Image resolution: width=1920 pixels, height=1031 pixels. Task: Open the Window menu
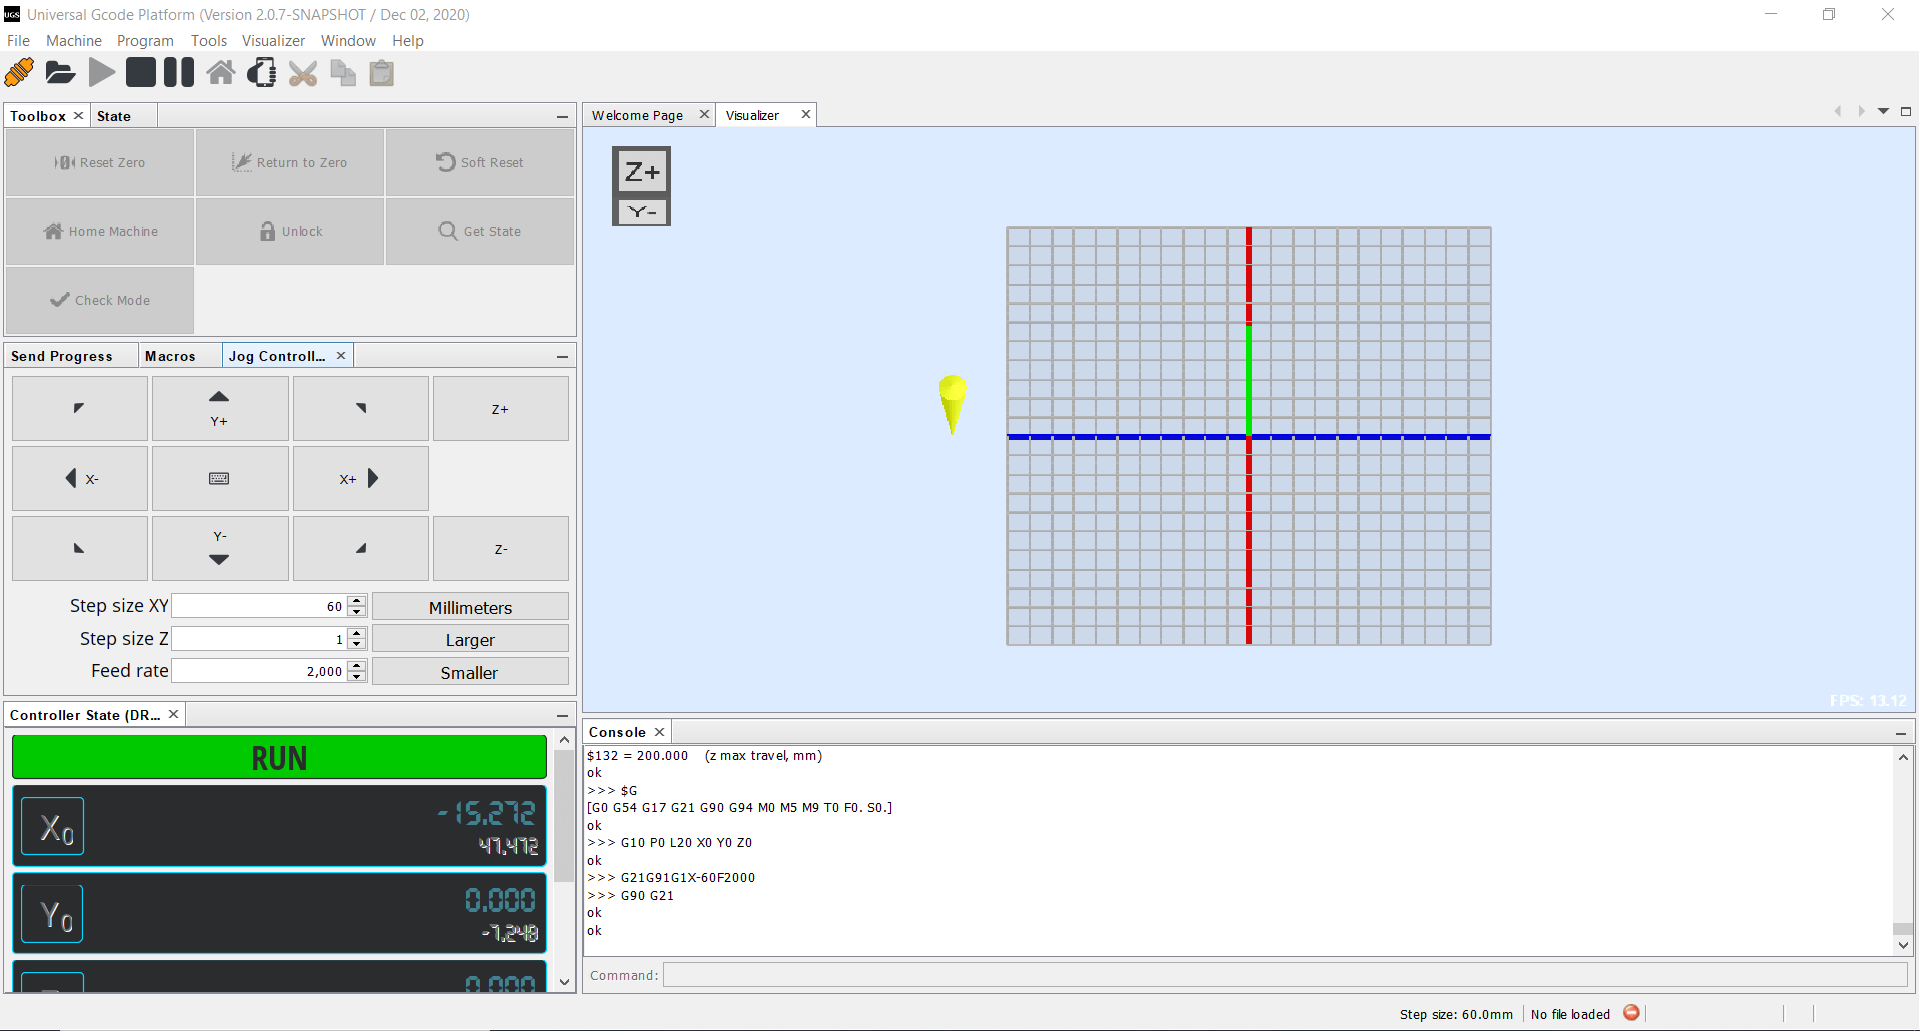(348, 41)
